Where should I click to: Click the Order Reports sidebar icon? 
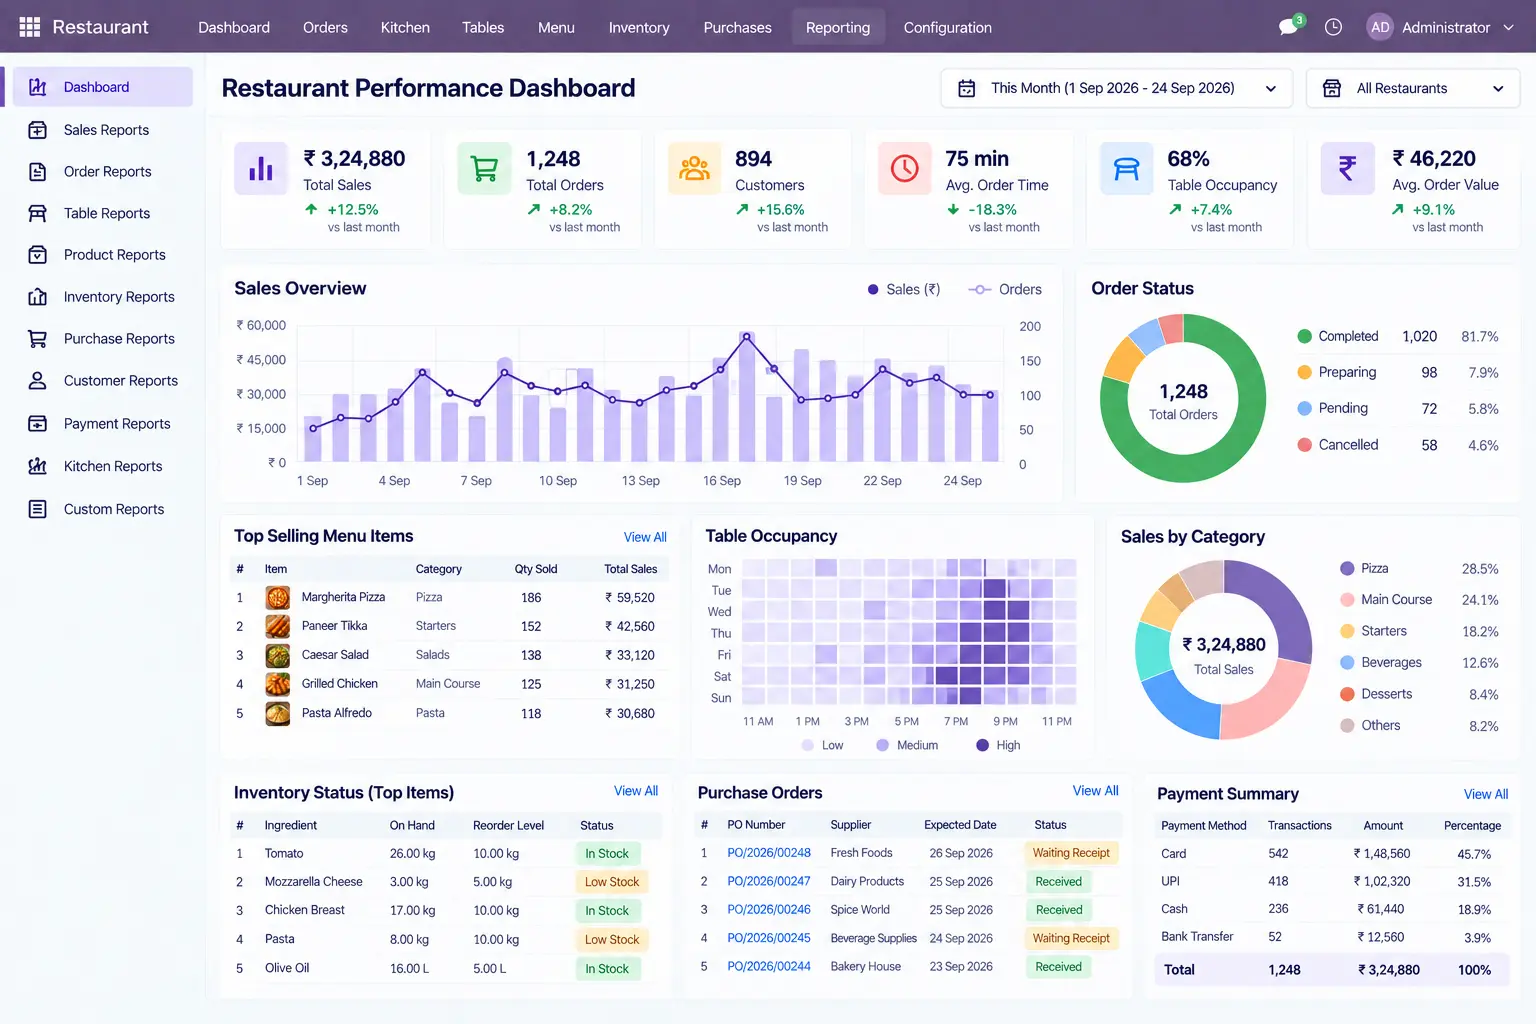pyautogui.click(x=38, y=172)
